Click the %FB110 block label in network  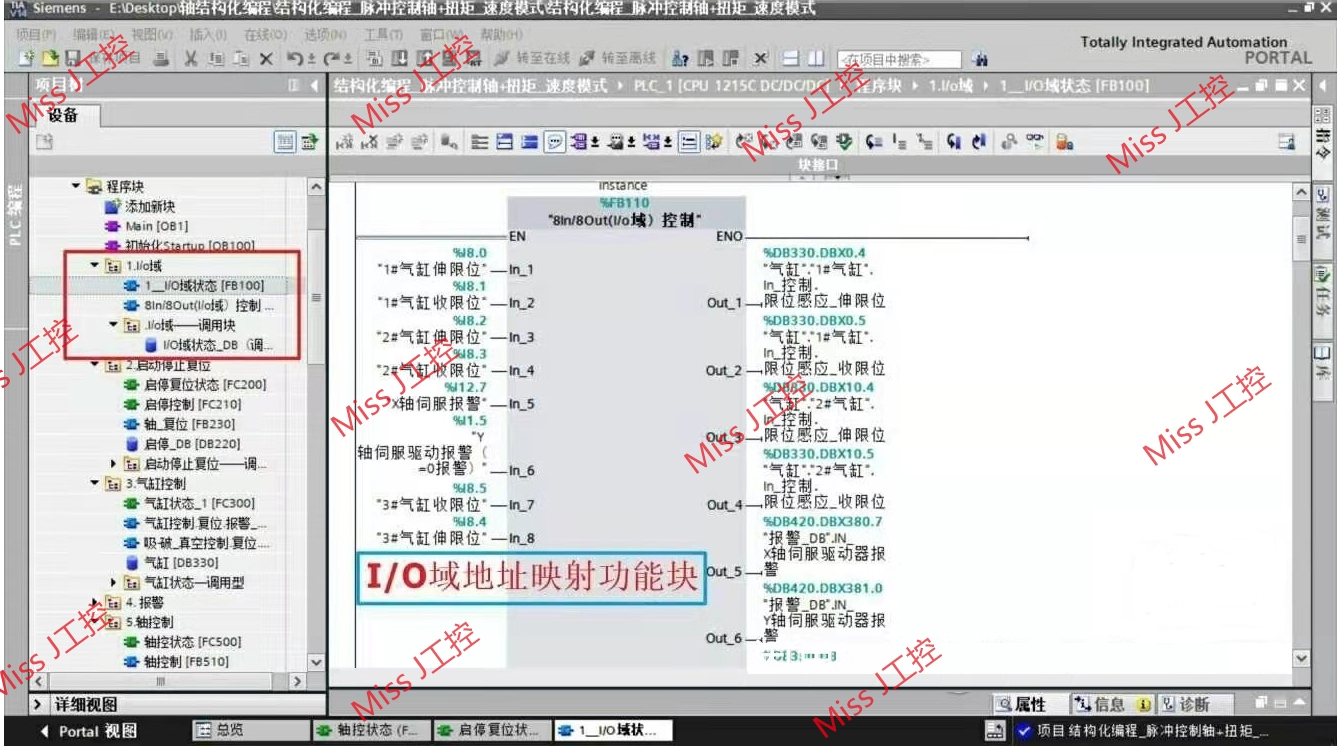pyautogui.click(x=624, y=203)
